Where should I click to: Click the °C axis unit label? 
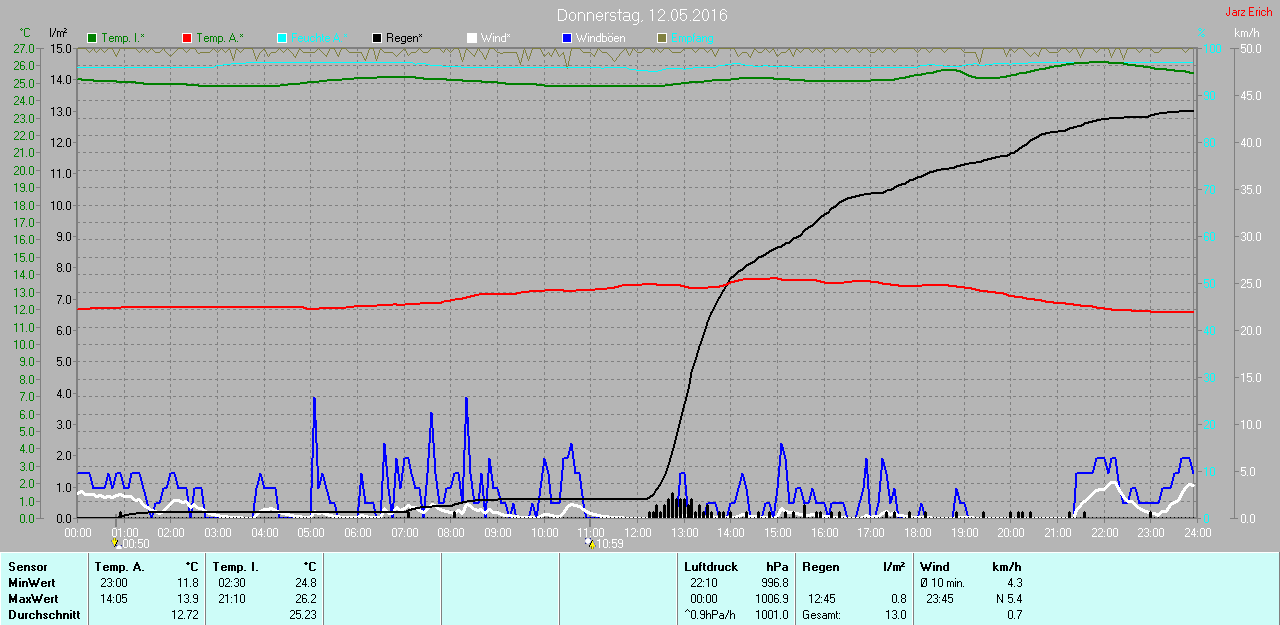point(25,33)
